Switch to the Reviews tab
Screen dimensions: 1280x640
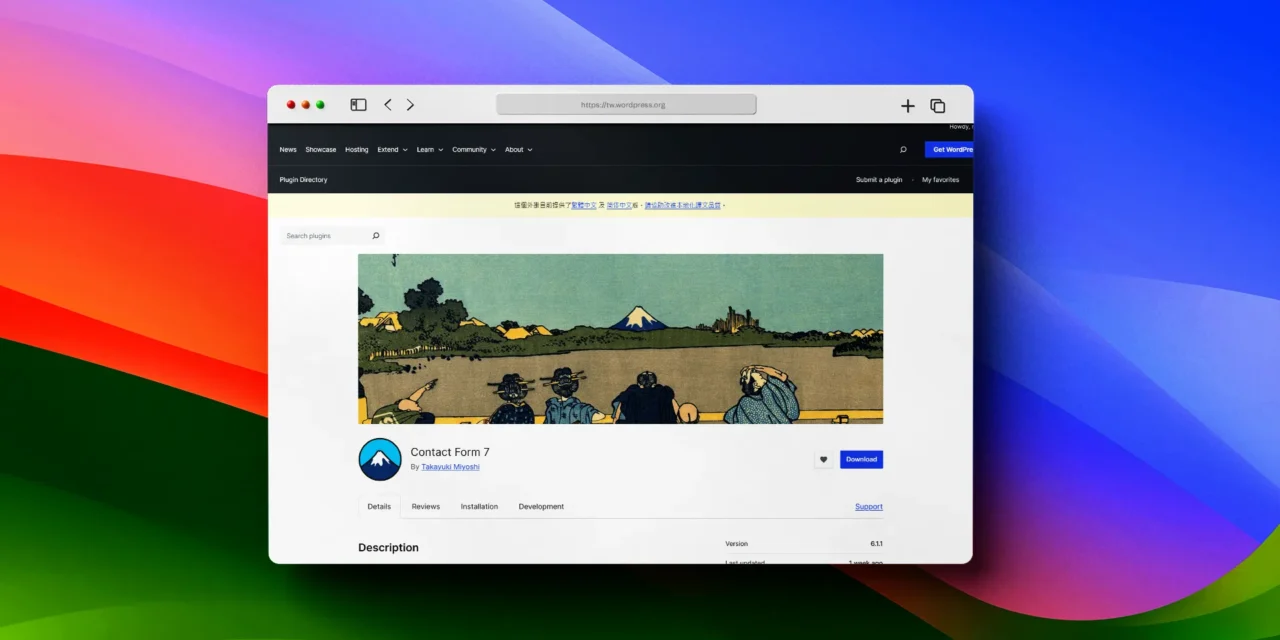point(426,507)
